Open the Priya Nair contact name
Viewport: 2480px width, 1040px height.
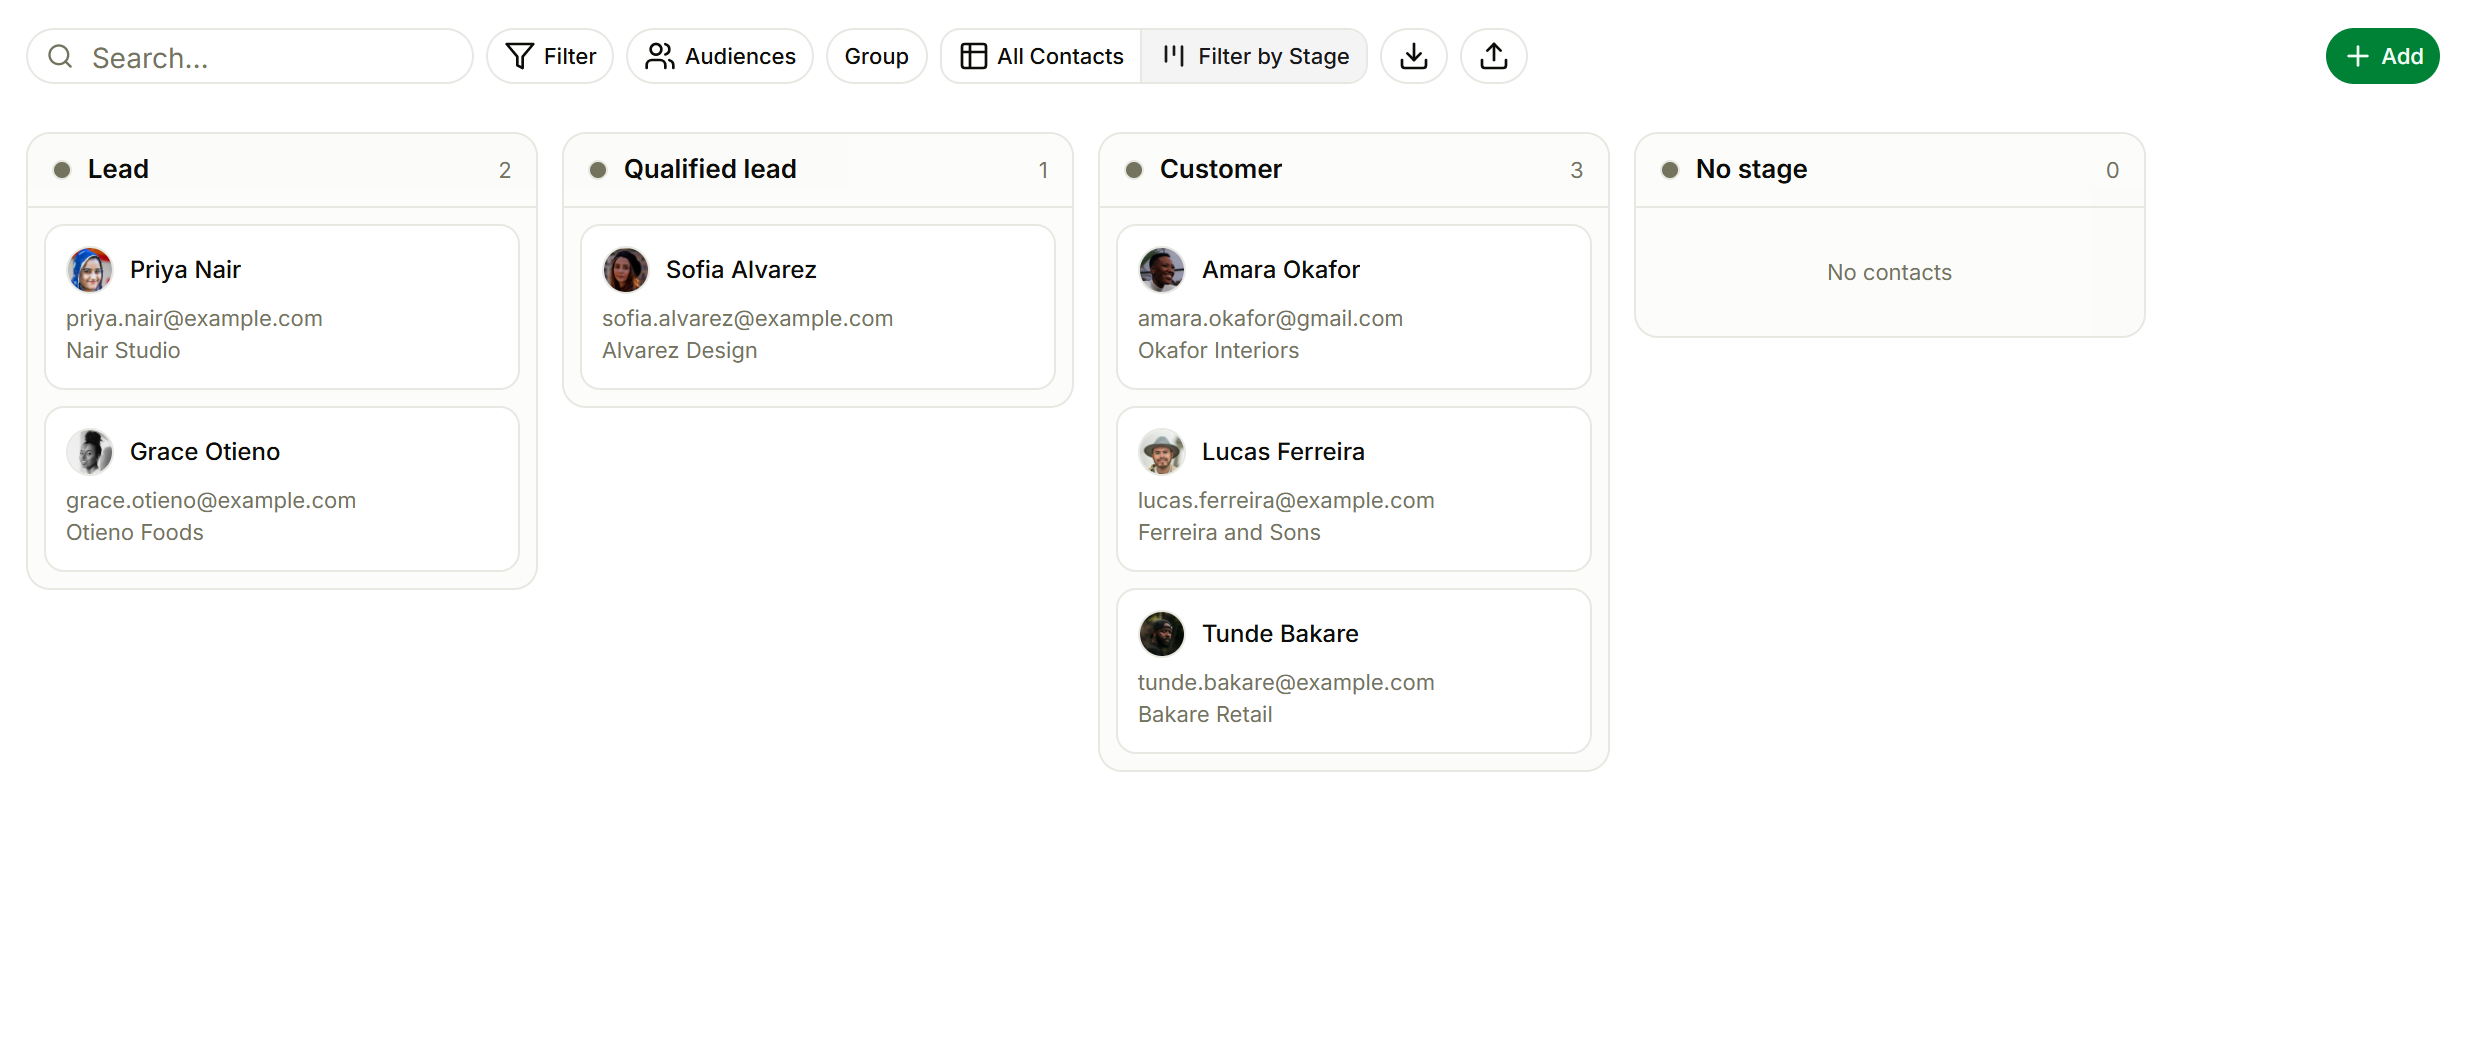coord(185,270)
